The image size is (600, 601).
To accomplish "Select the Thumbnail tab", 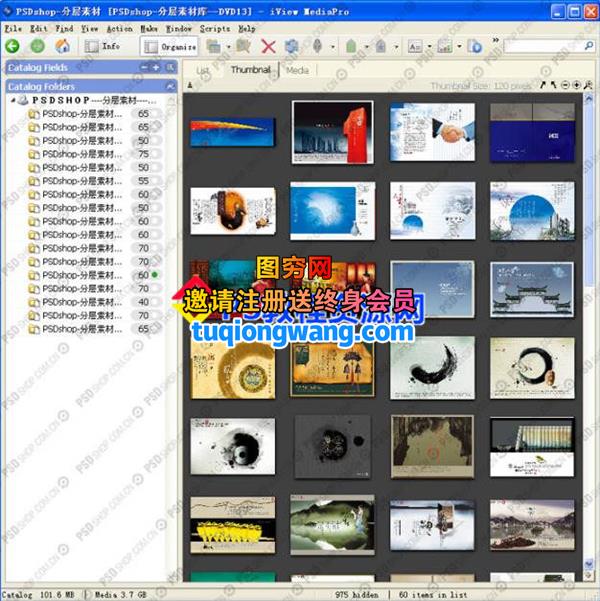I will point(250,70).
